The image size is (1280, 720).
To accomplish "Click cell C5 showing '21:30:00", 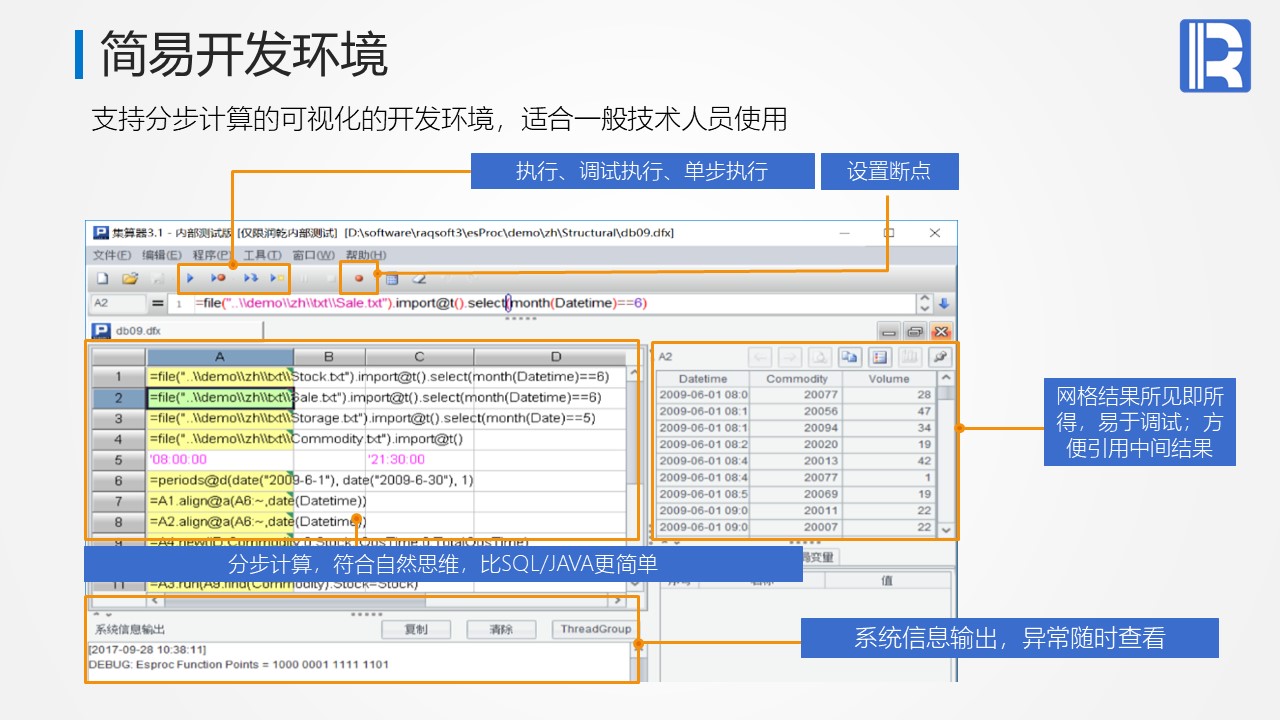I will pyautogui.click(x=419, y=460).
